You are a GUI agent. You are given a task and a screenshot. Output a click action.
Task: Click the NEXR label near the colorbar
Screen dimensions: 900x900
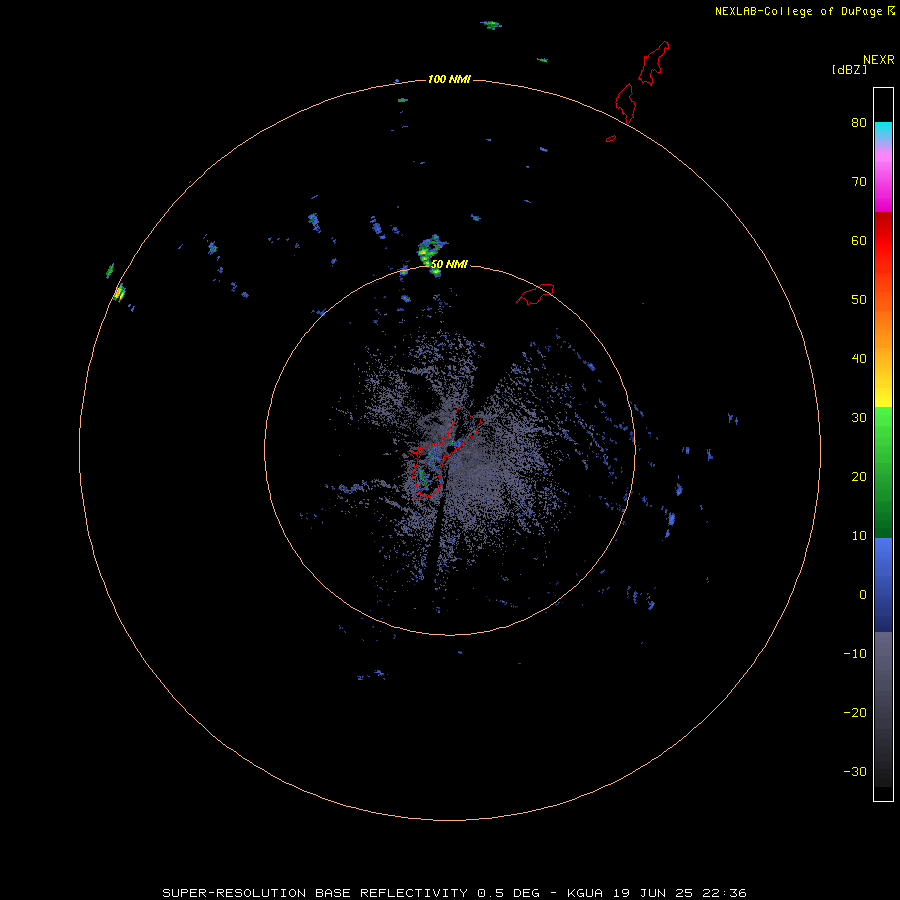879,59
